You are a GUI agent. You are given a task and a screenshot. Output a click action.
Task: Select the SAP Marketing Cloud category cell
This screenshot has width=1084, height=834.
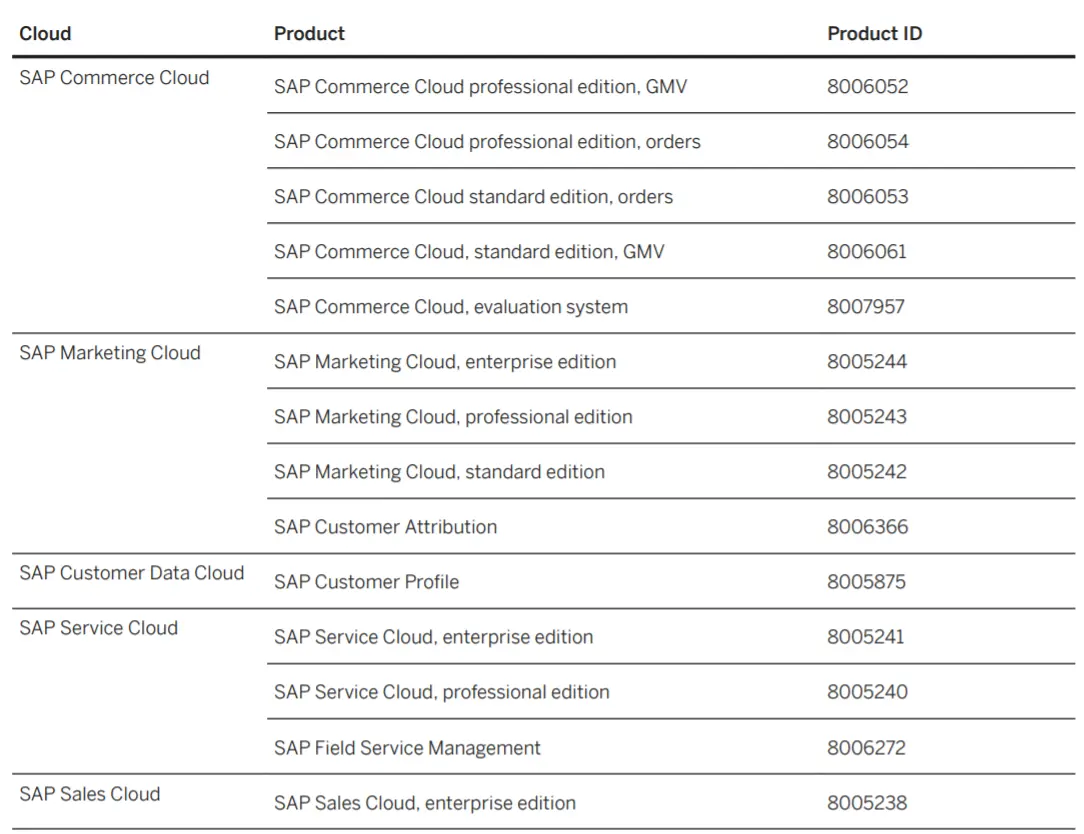(110, 353)
